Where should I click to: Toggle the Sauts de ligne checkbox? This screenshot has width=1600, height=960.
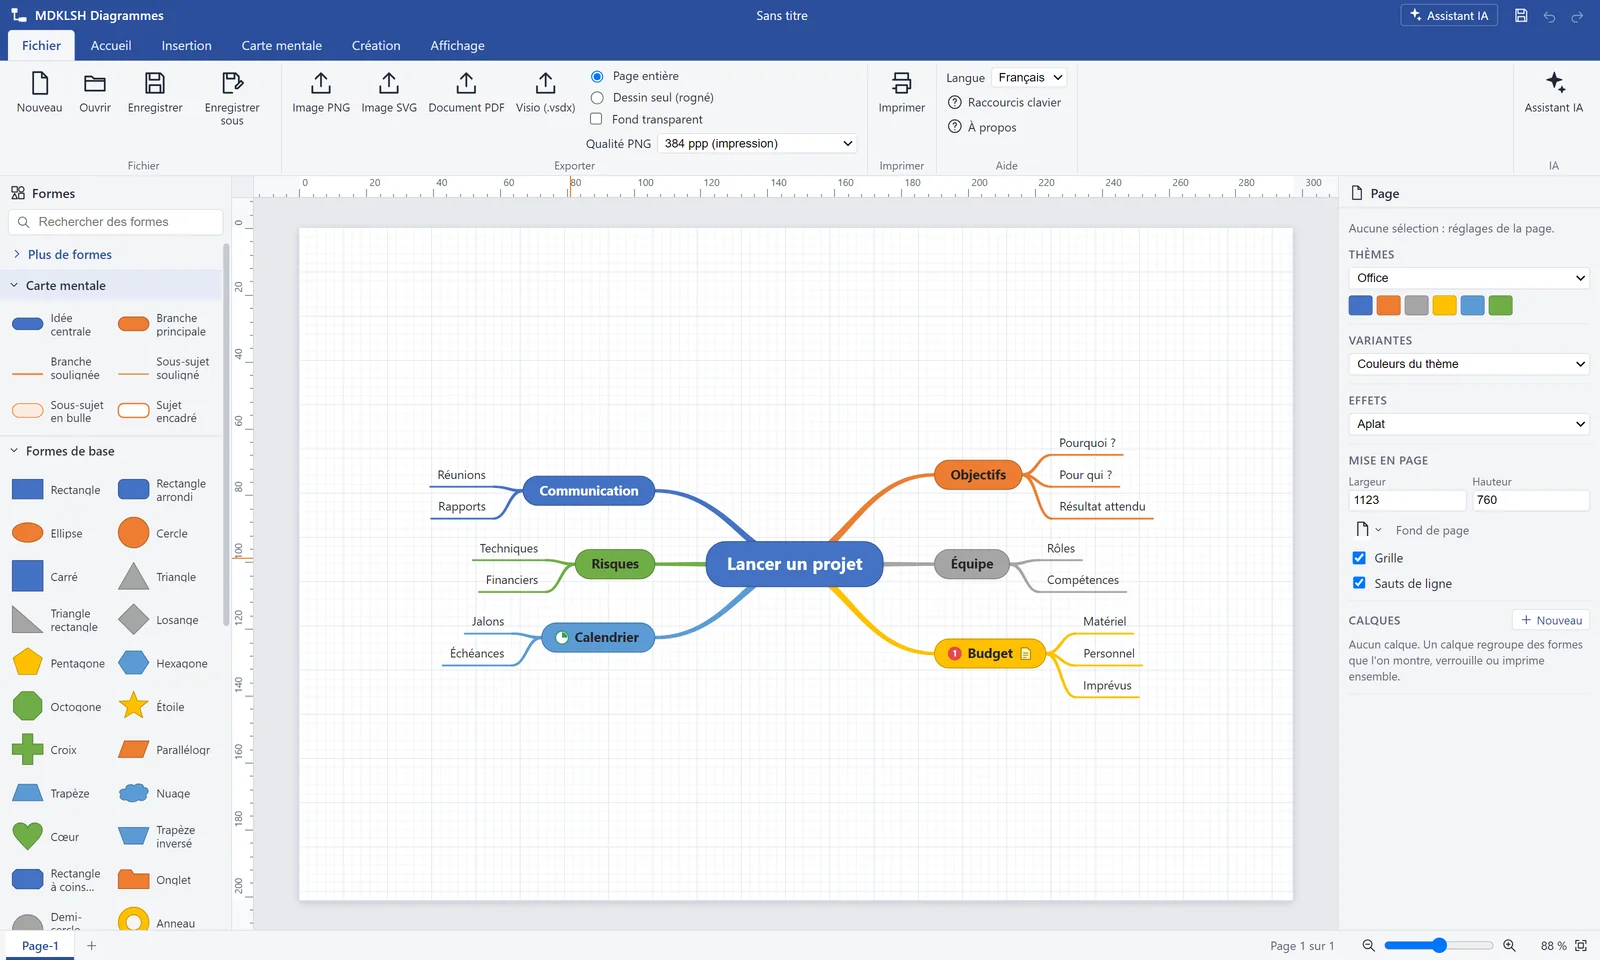(1359, 583)
